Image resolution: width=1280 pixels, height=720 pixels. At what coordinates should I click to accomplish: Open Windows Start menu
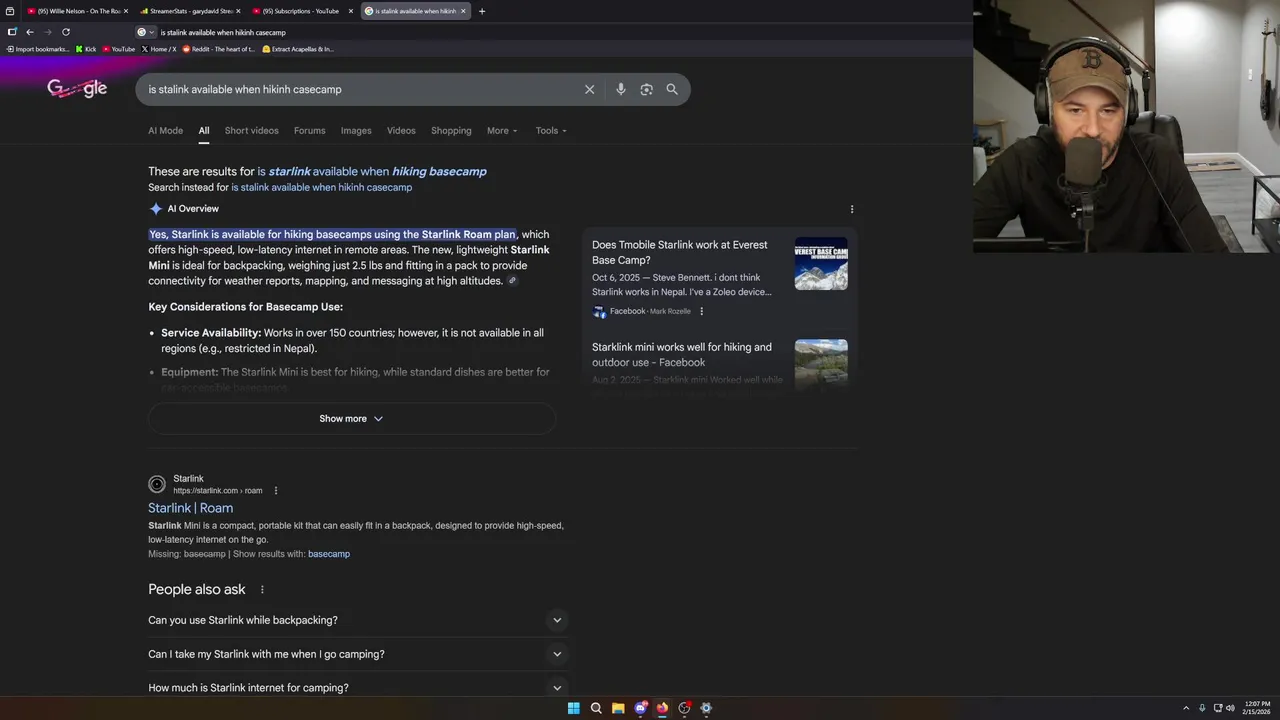(x=574, y=708)
